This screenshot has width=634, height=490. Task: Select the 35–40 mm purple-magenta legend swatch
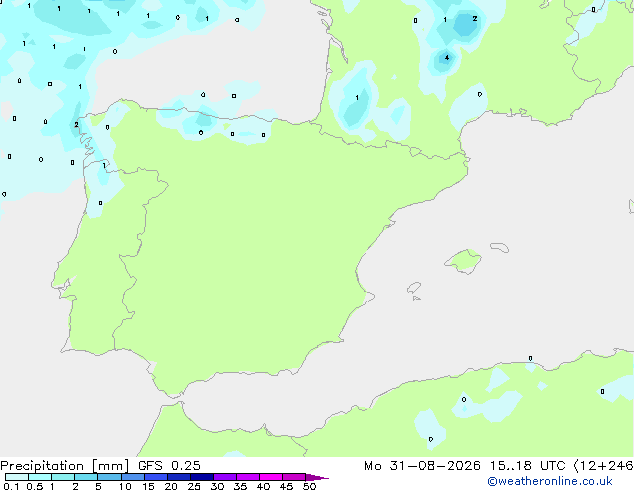pos(248,477)
